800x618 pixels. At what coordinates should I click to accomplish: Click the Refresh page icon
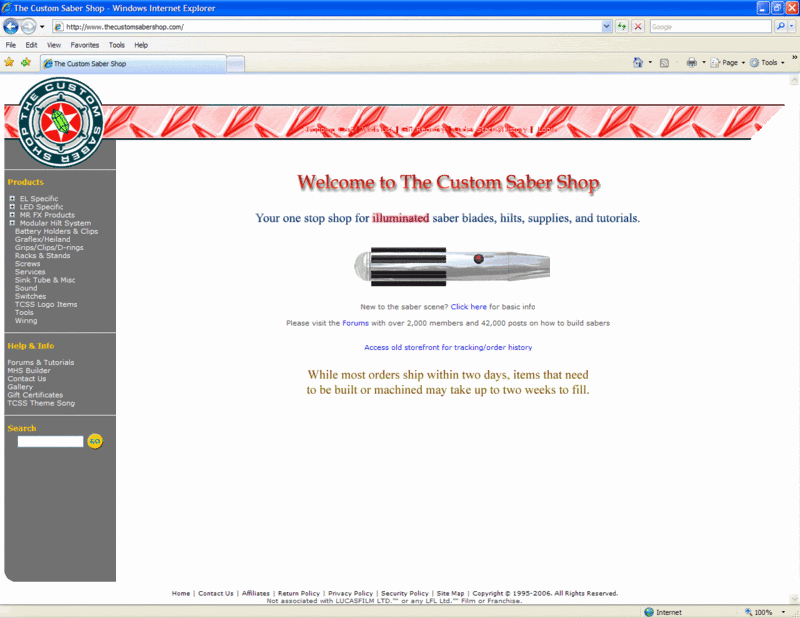pos(622,27)
